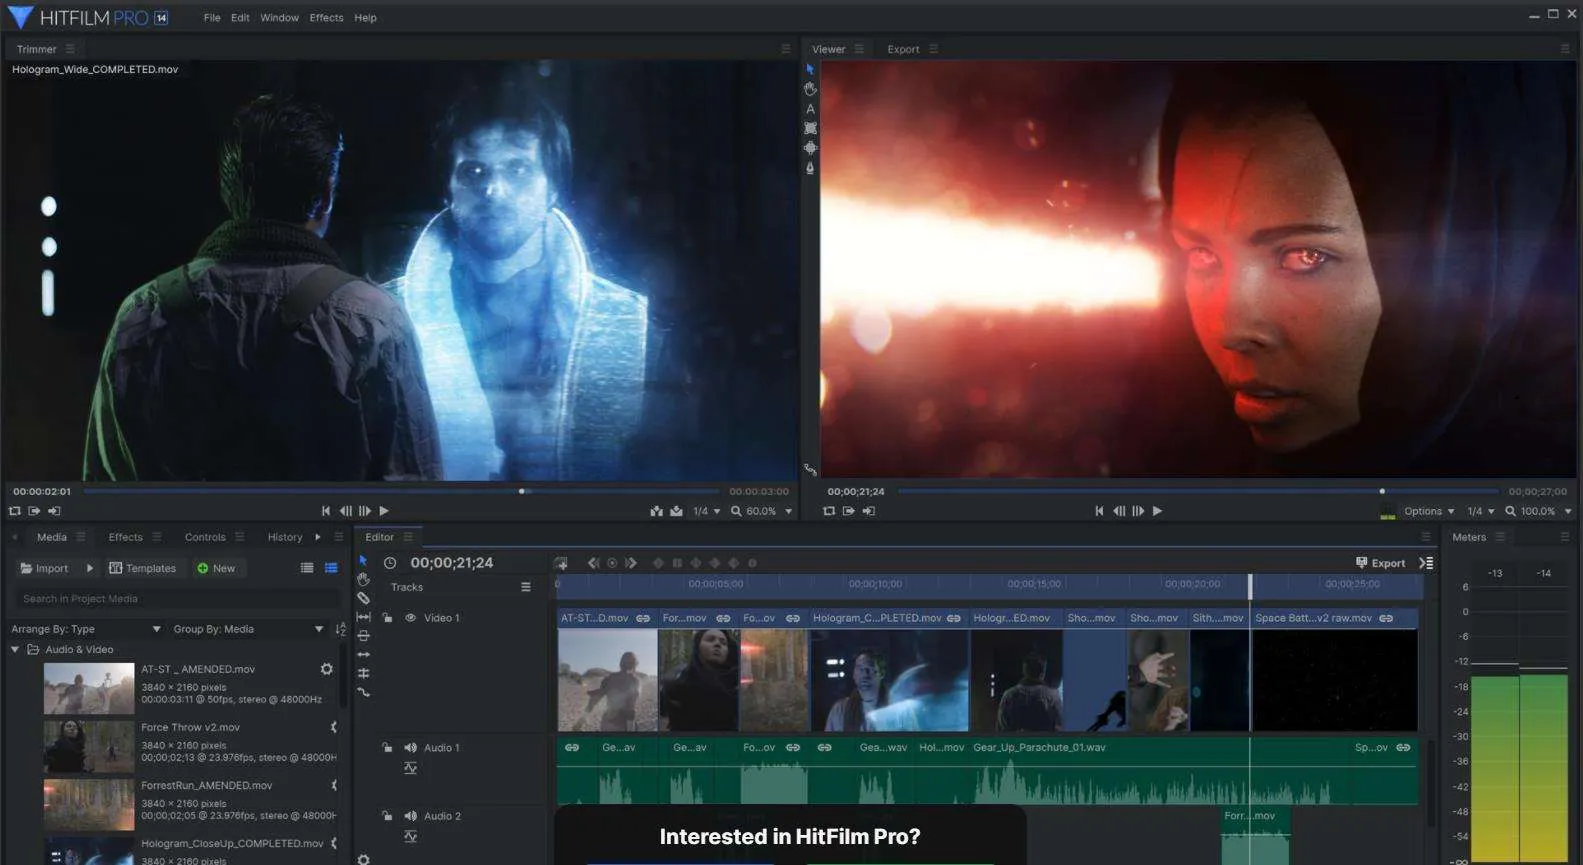
Task: Toggle Audio 1 waveform envelope icon
Action: coord(410,768)
